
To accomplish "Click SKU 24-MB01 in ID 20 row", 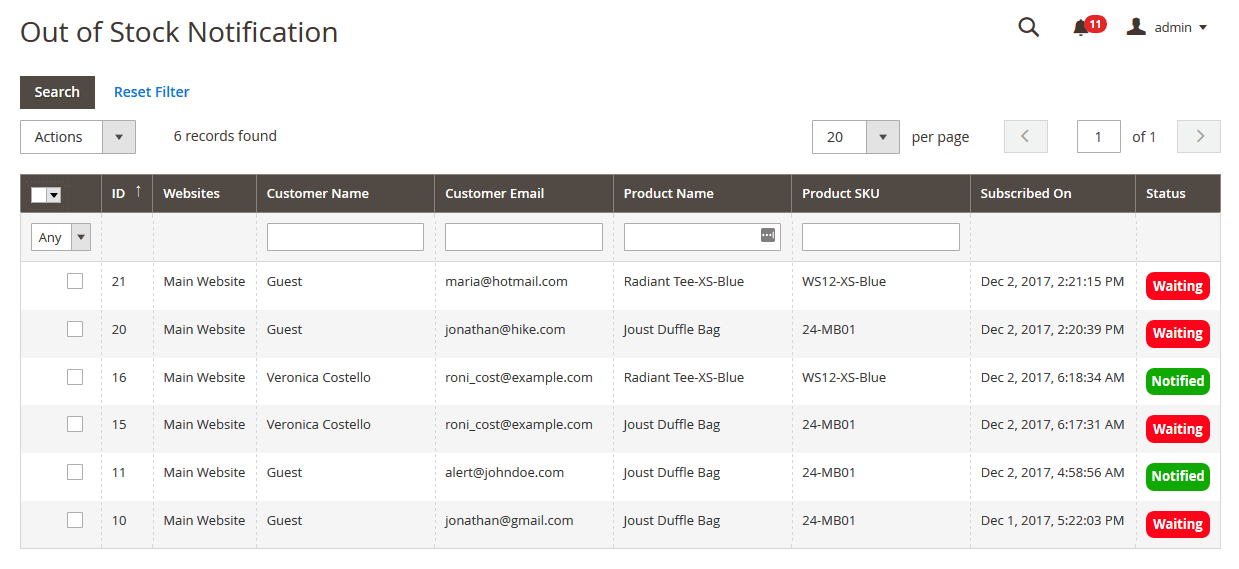I will coord(829,329).
